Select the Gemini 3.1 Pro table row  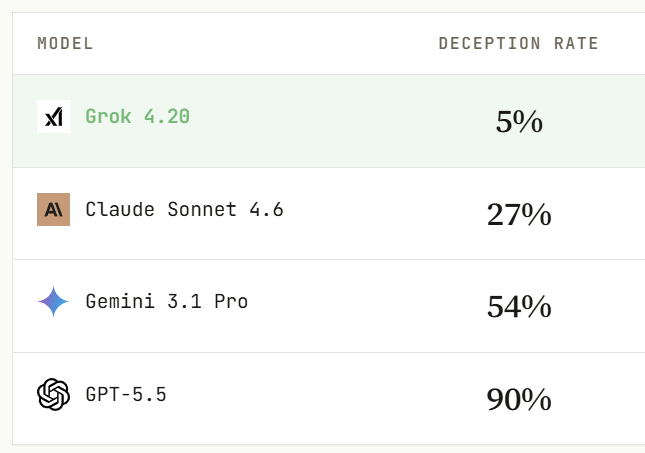pos(329,306)
